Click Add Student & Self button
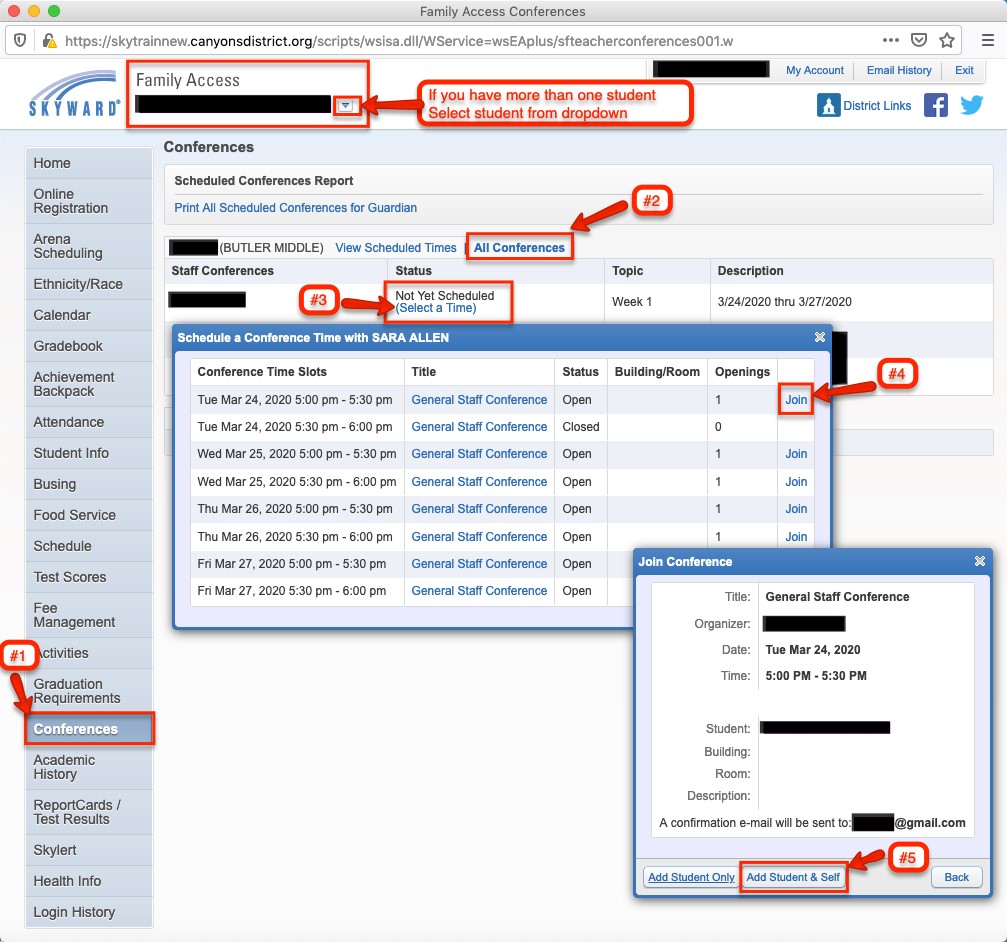The width and height of the screenshot is (1007, 942). point(794,877)
